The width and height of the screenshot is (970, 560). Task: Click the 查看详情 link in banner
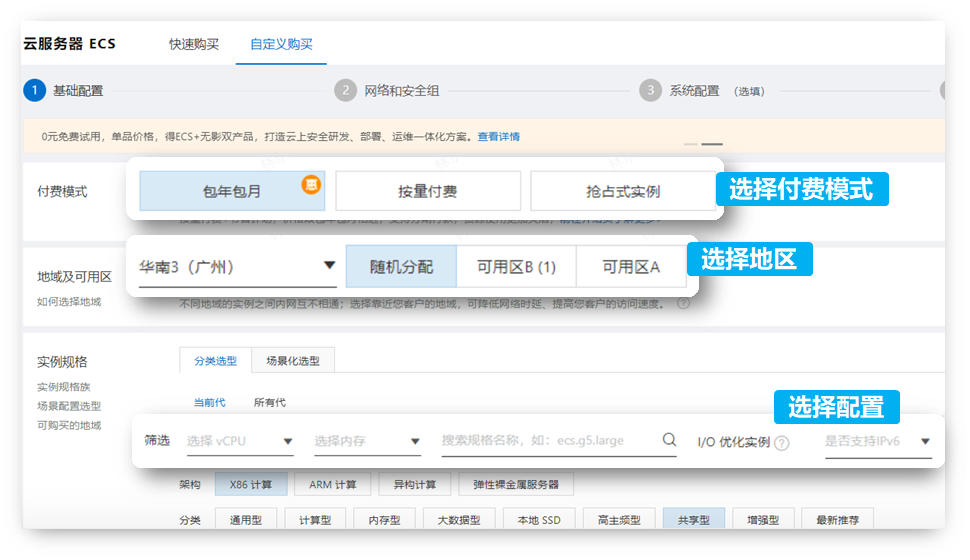point(499,137)
